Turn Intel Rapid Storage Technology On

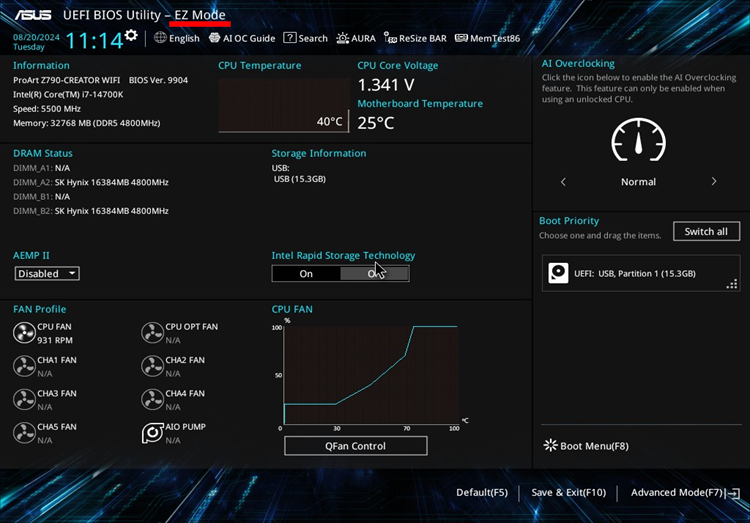306,274
